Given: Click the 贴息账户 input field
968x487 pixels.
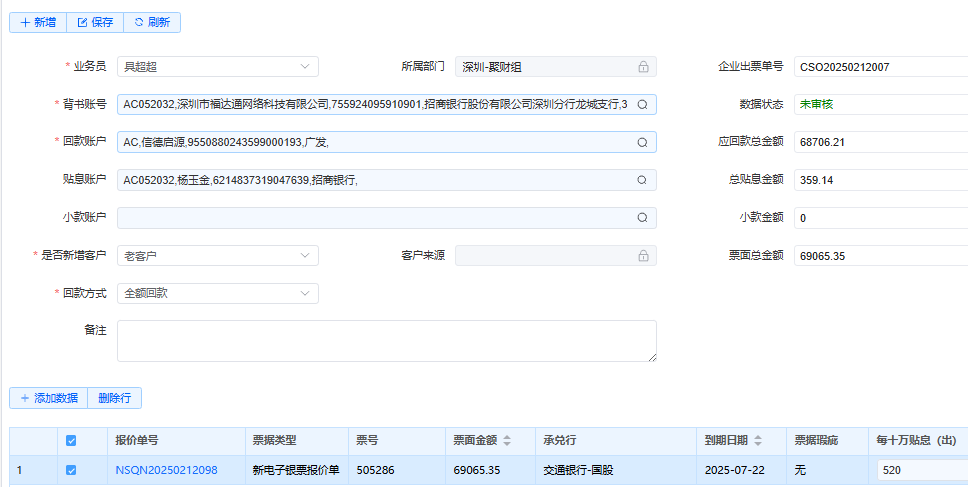Looking at the screenshot, I should [386, 180].
